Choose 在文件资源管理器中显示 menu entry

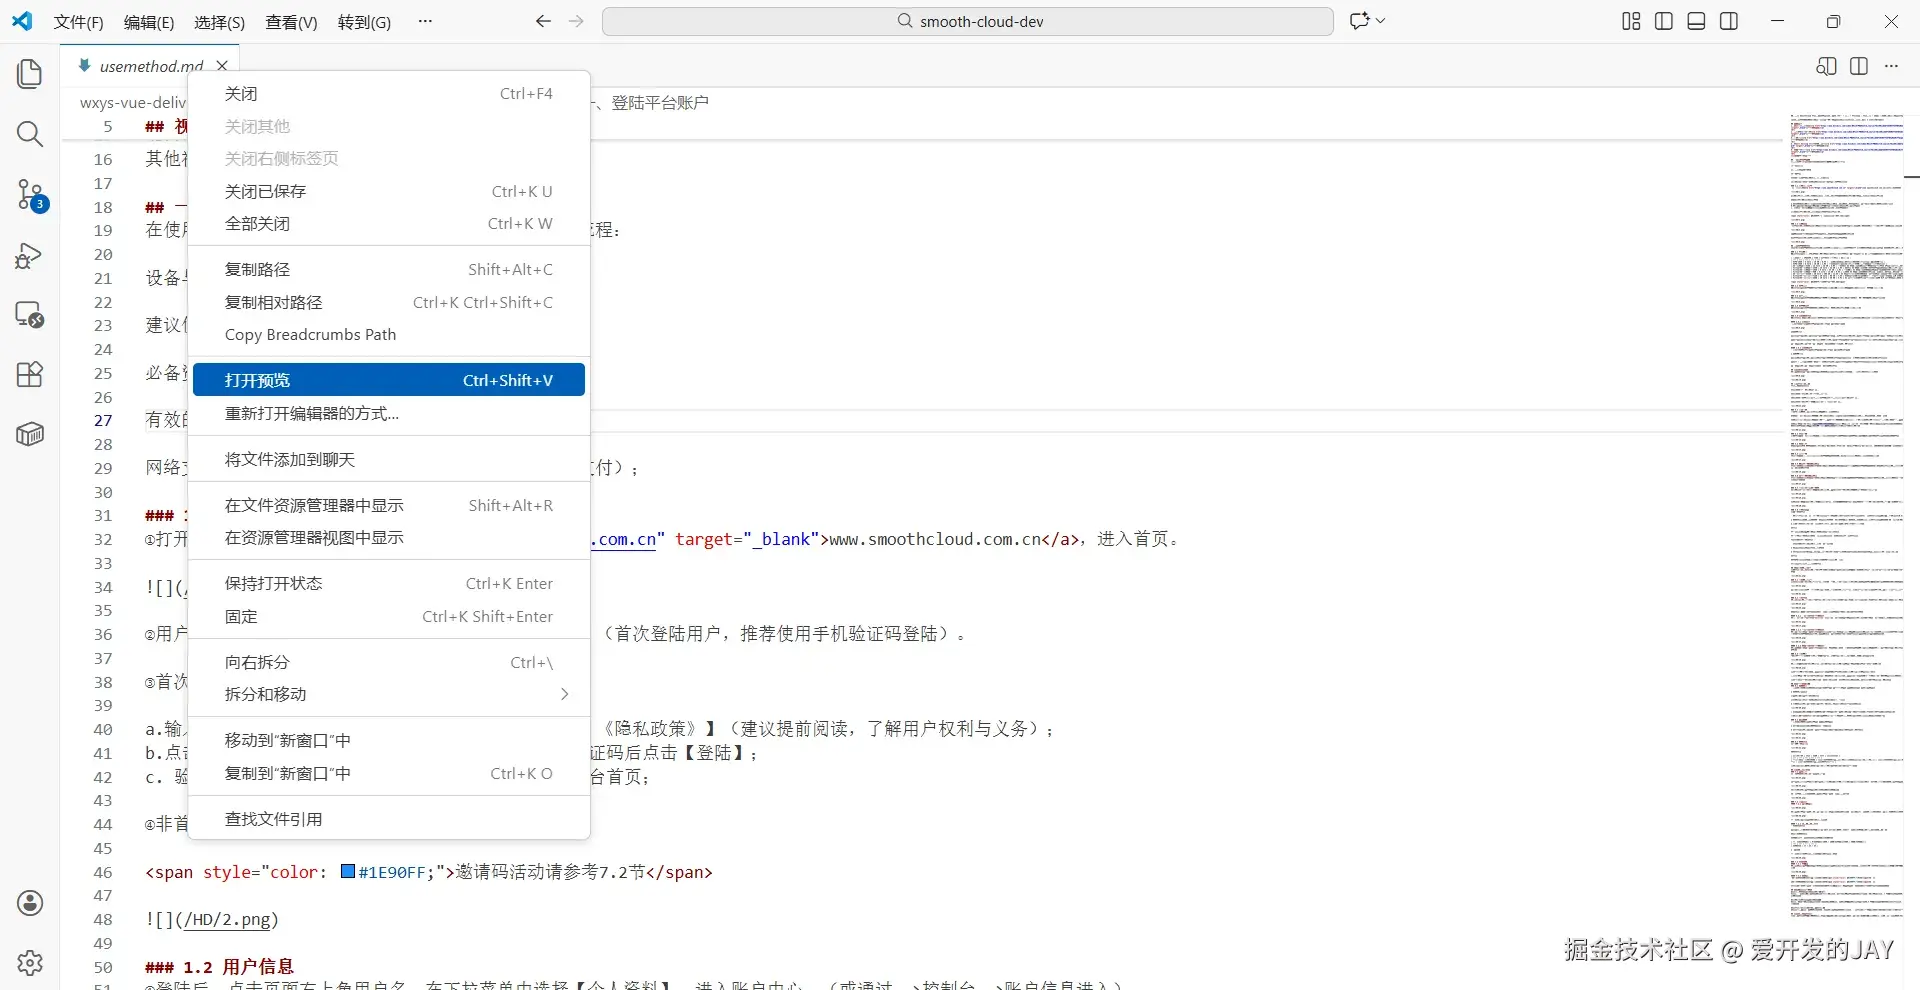389,505
